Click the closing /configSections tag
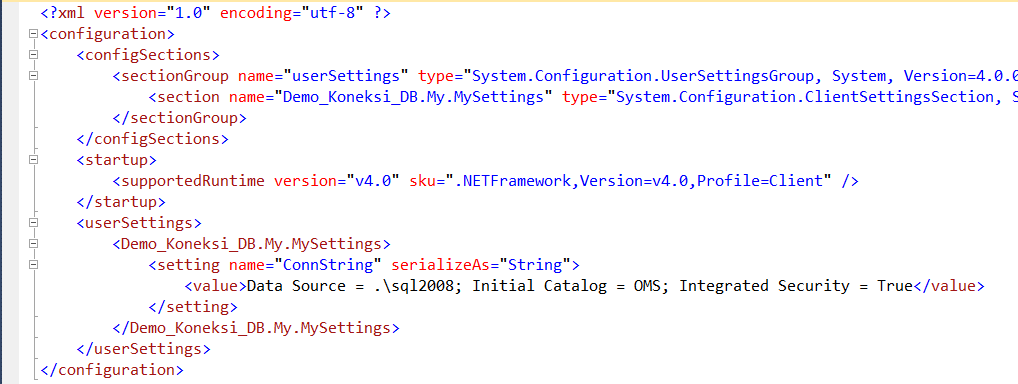1018x384 pixels. (153, 138)
